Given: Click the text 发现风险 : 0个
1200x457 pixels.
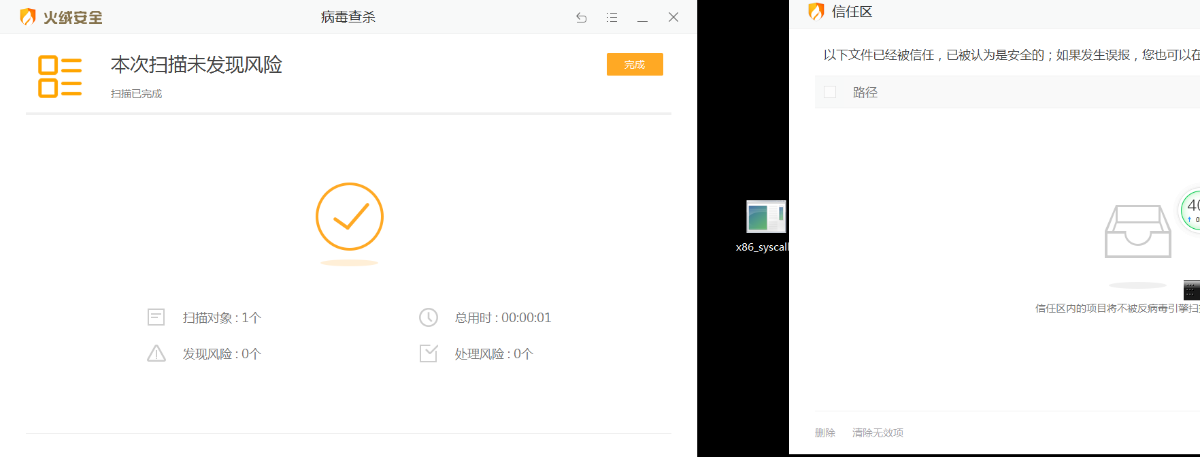Looking at the screenshot, I should coord(221,354).
